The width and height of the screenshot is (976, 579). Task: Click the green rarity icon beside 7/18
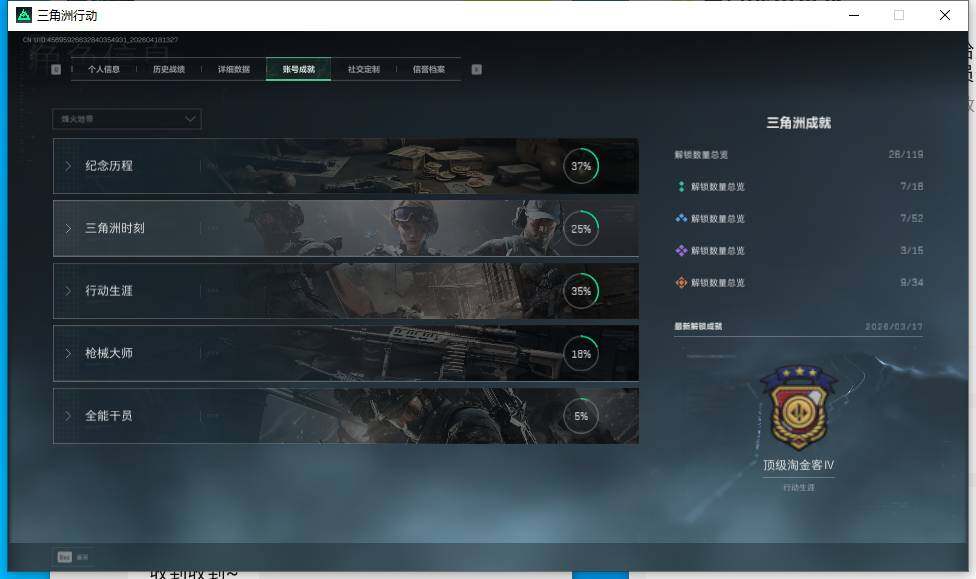pos(681,186)
